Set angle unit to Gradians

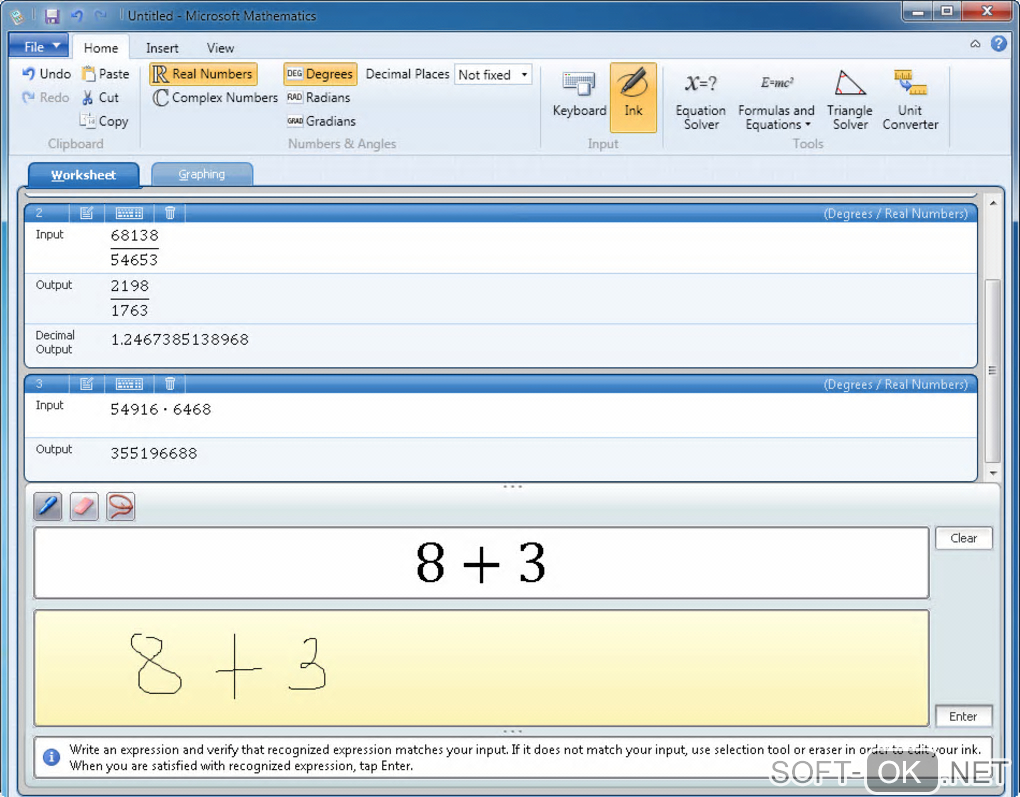point(321,121)
